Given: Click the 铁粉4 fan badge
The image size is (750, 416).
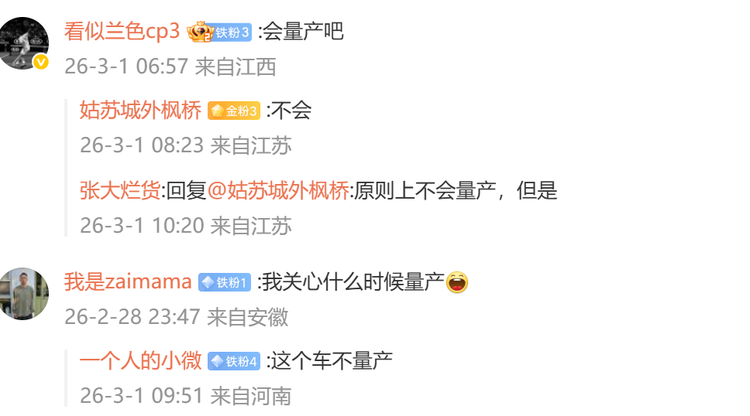Looking at the screenshot, I should pyautogui.click(x=234, y=361).
